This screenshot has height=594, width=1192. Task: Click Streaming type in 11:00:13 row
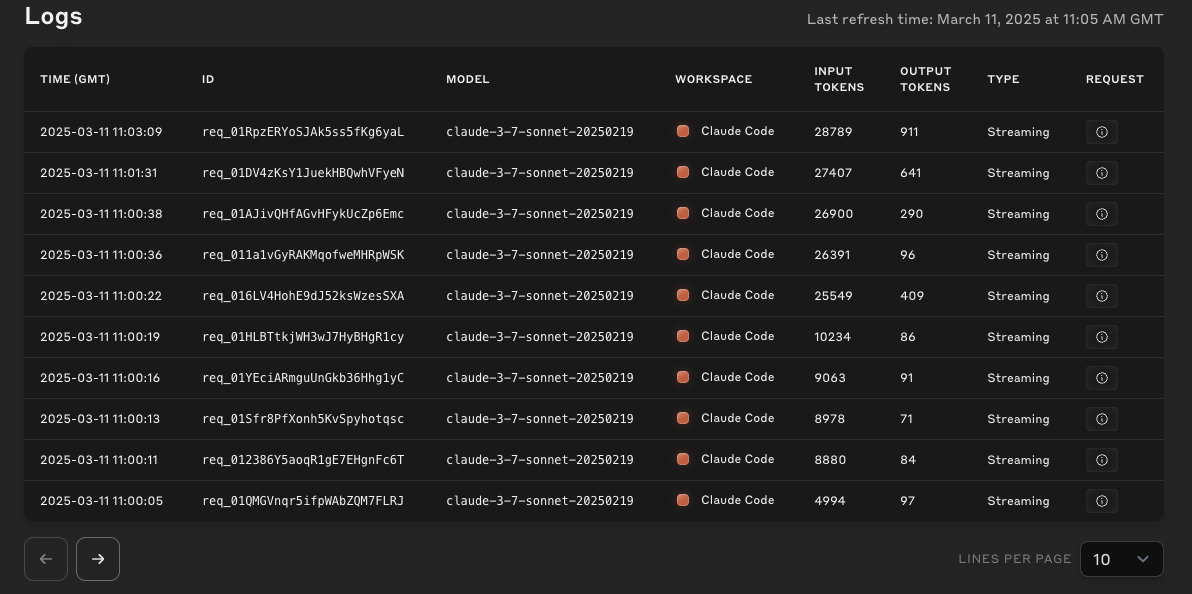pyautogui.click(x=1018, y=419)
